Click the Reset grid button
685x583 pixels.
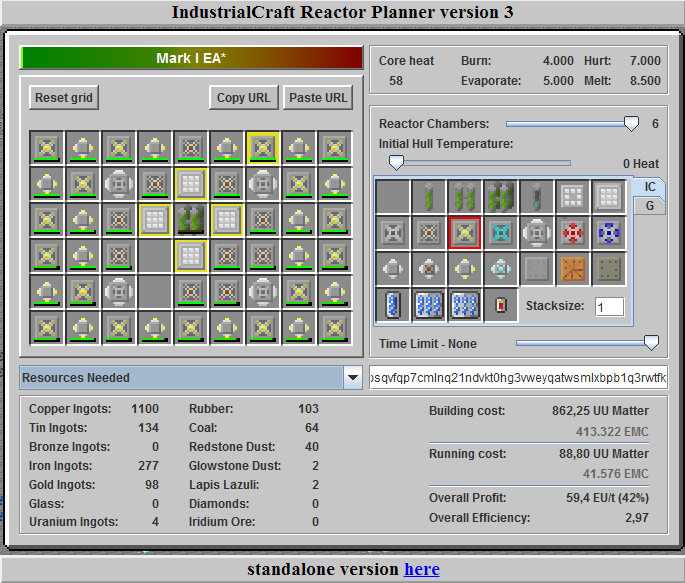click(x=64, y=97)
